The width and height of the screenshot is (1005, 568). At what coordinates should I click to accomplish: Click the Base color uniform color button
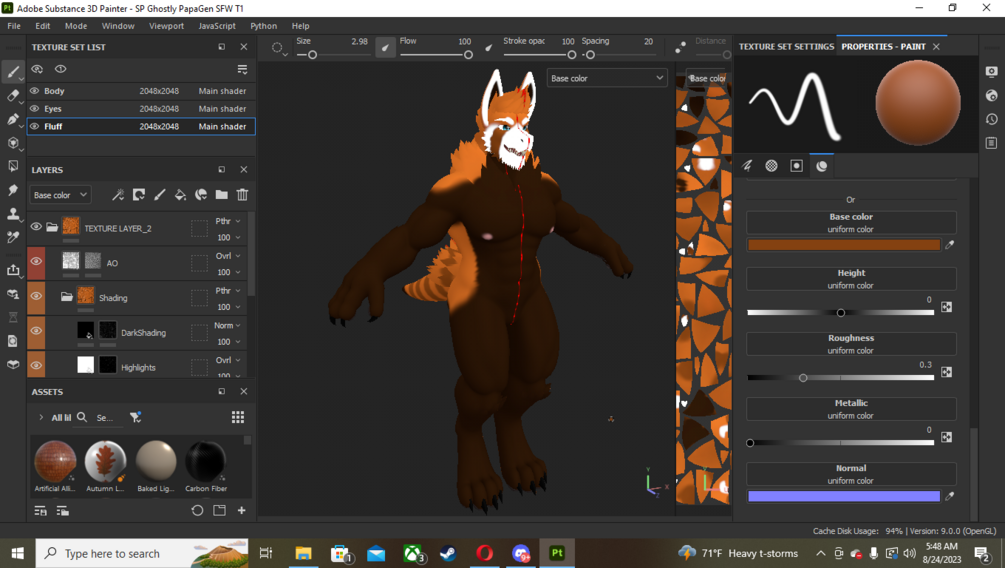pos(851,223)
